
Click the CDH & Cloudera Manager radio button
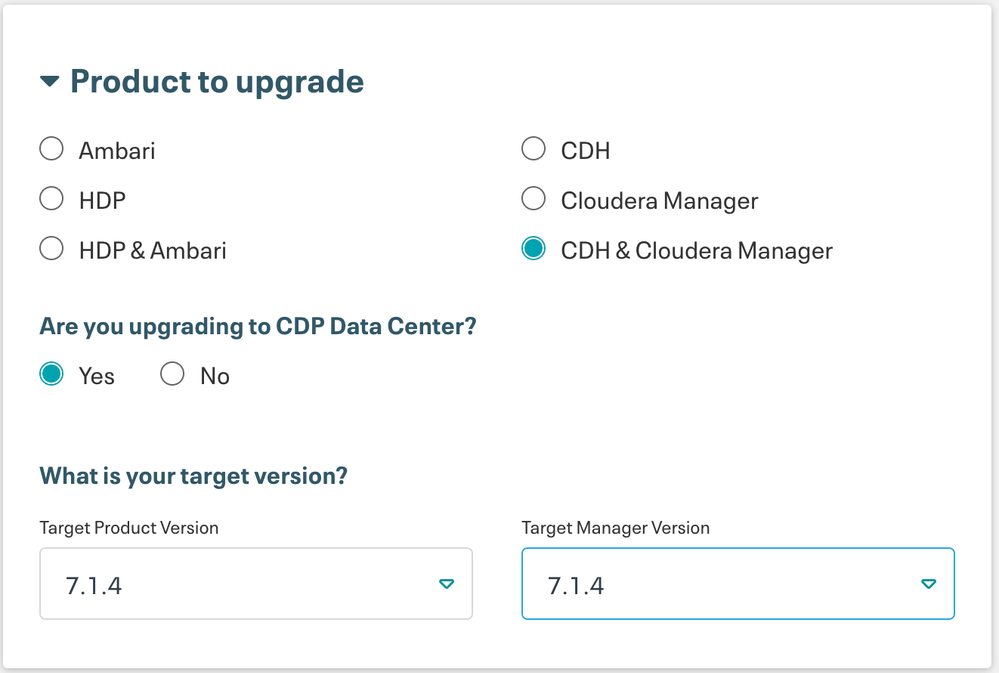pos(533,249)
